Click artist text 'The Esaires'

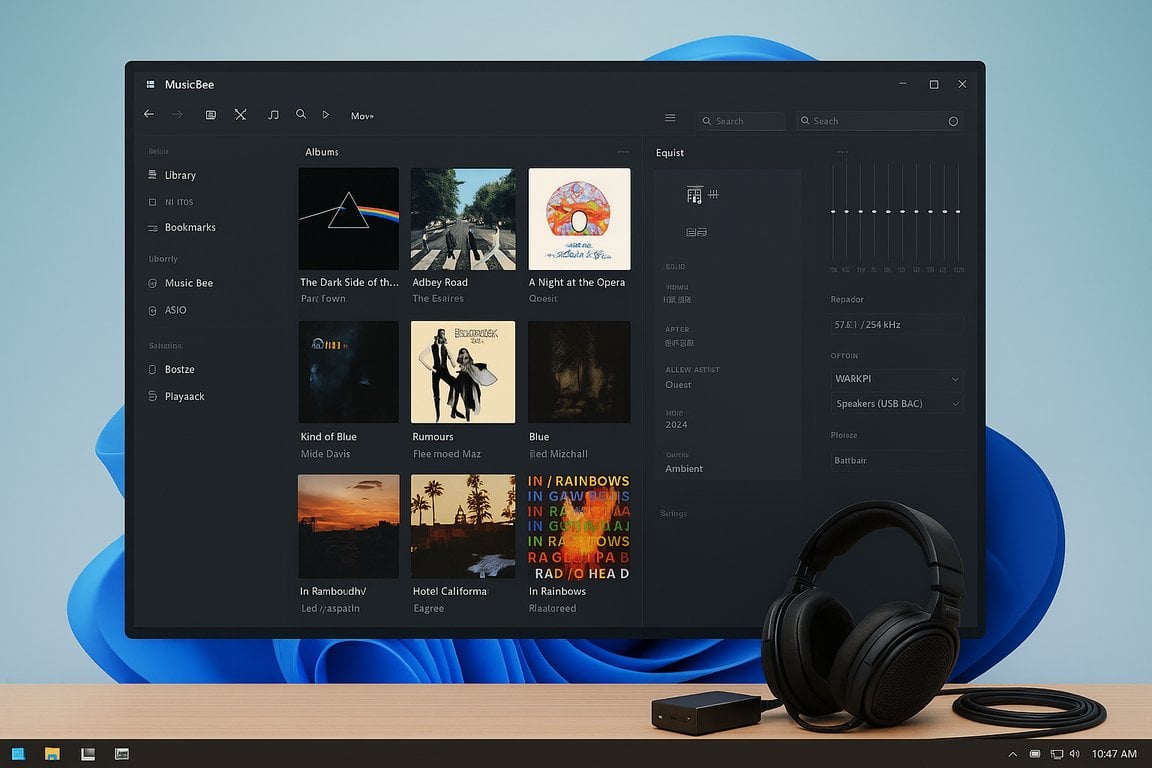(438, 298)
